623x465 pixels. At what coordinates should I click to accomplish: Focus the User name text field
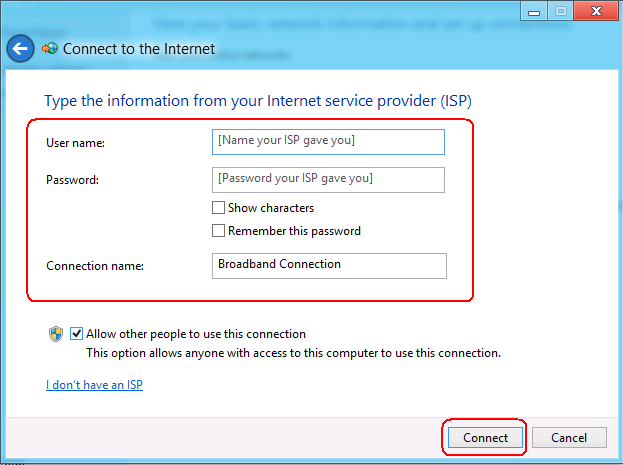[x=328, y=142]
